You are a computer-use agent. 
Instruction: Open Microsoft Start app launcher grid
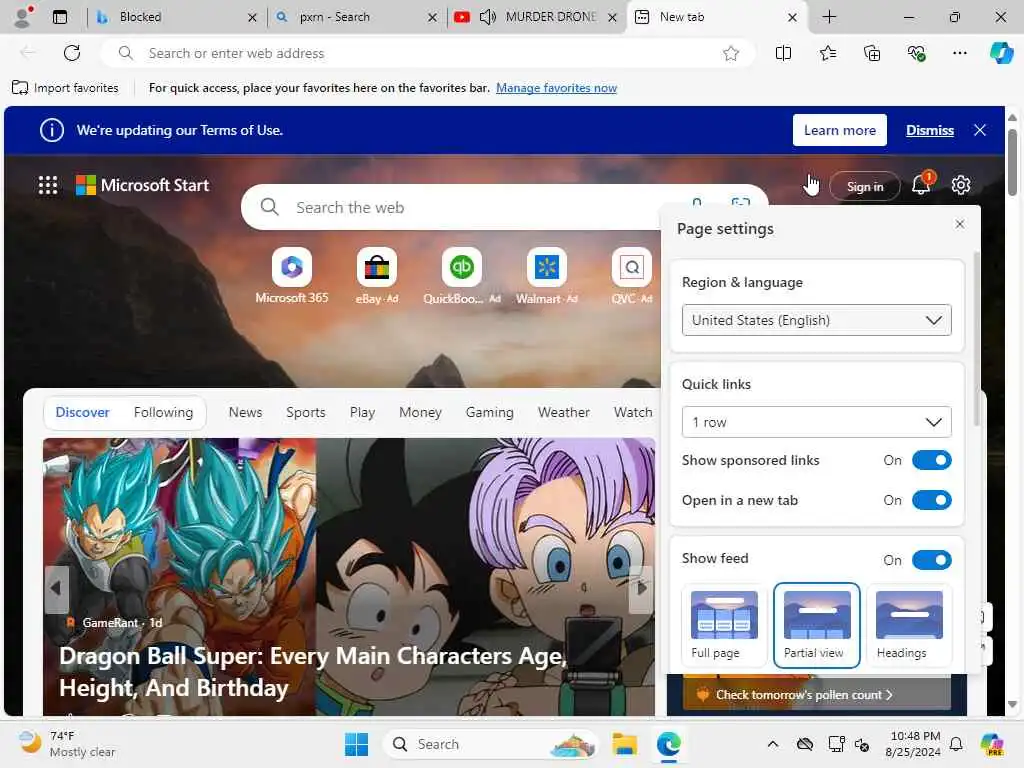click(48, 185)
